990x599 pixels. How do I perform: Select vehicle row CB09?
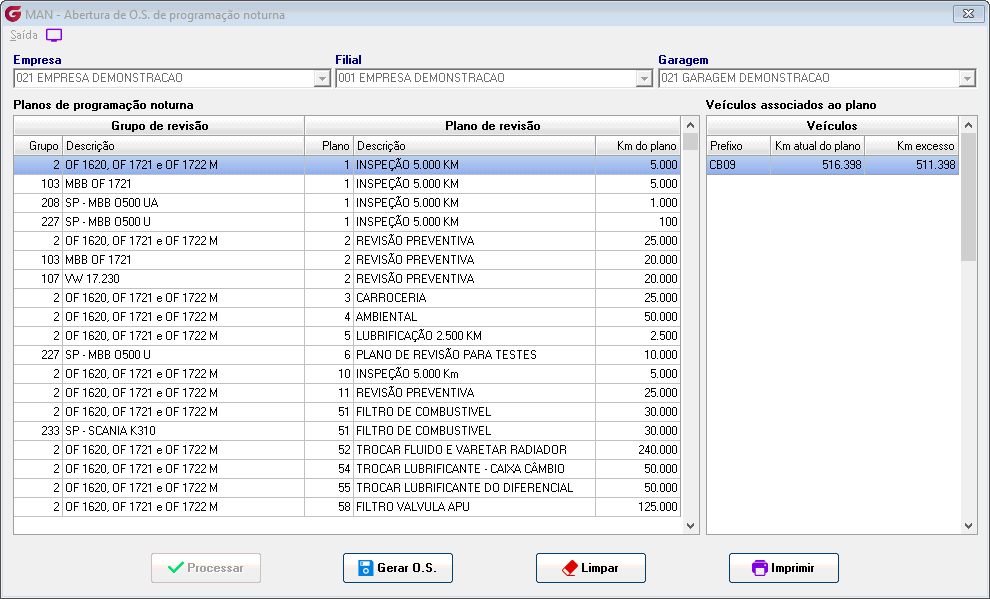point(832,165)
